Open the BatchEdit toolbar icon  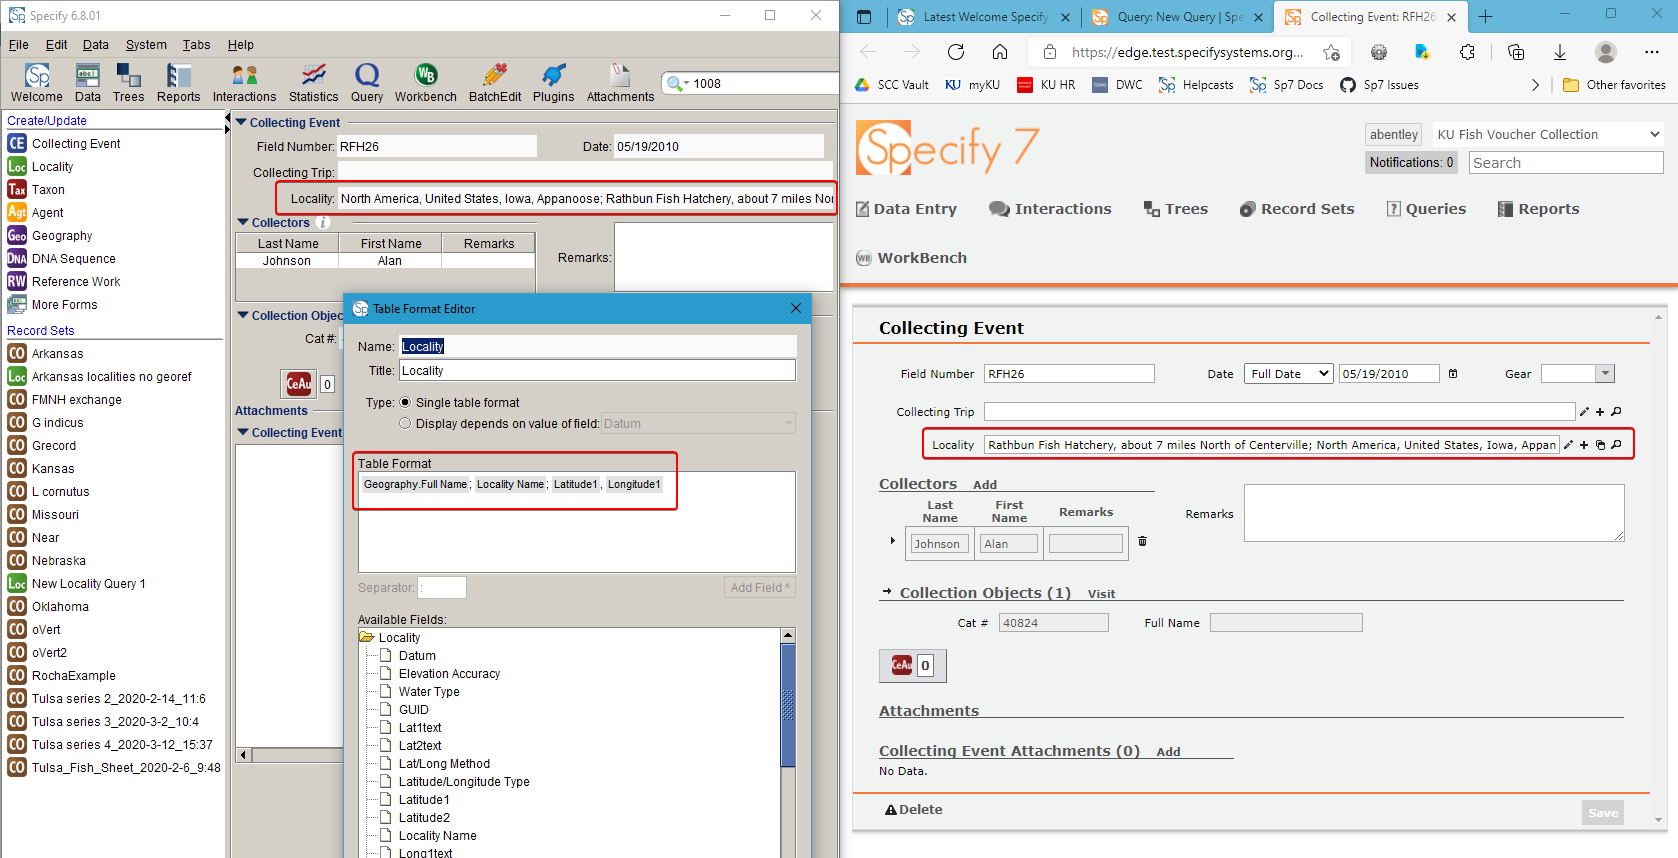[x=495, y=82]
